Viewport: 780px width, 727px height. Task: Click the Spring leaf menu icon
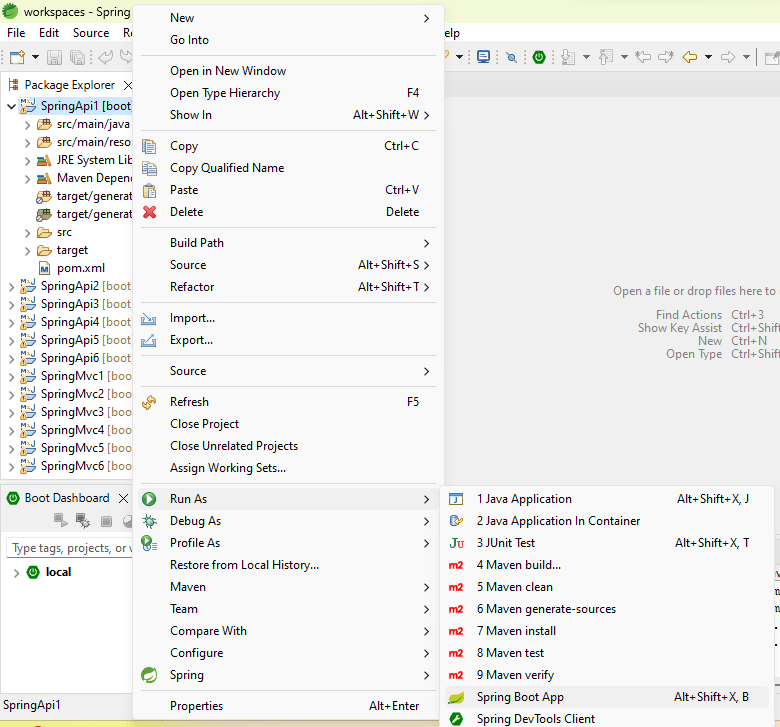tap(149, 675)
